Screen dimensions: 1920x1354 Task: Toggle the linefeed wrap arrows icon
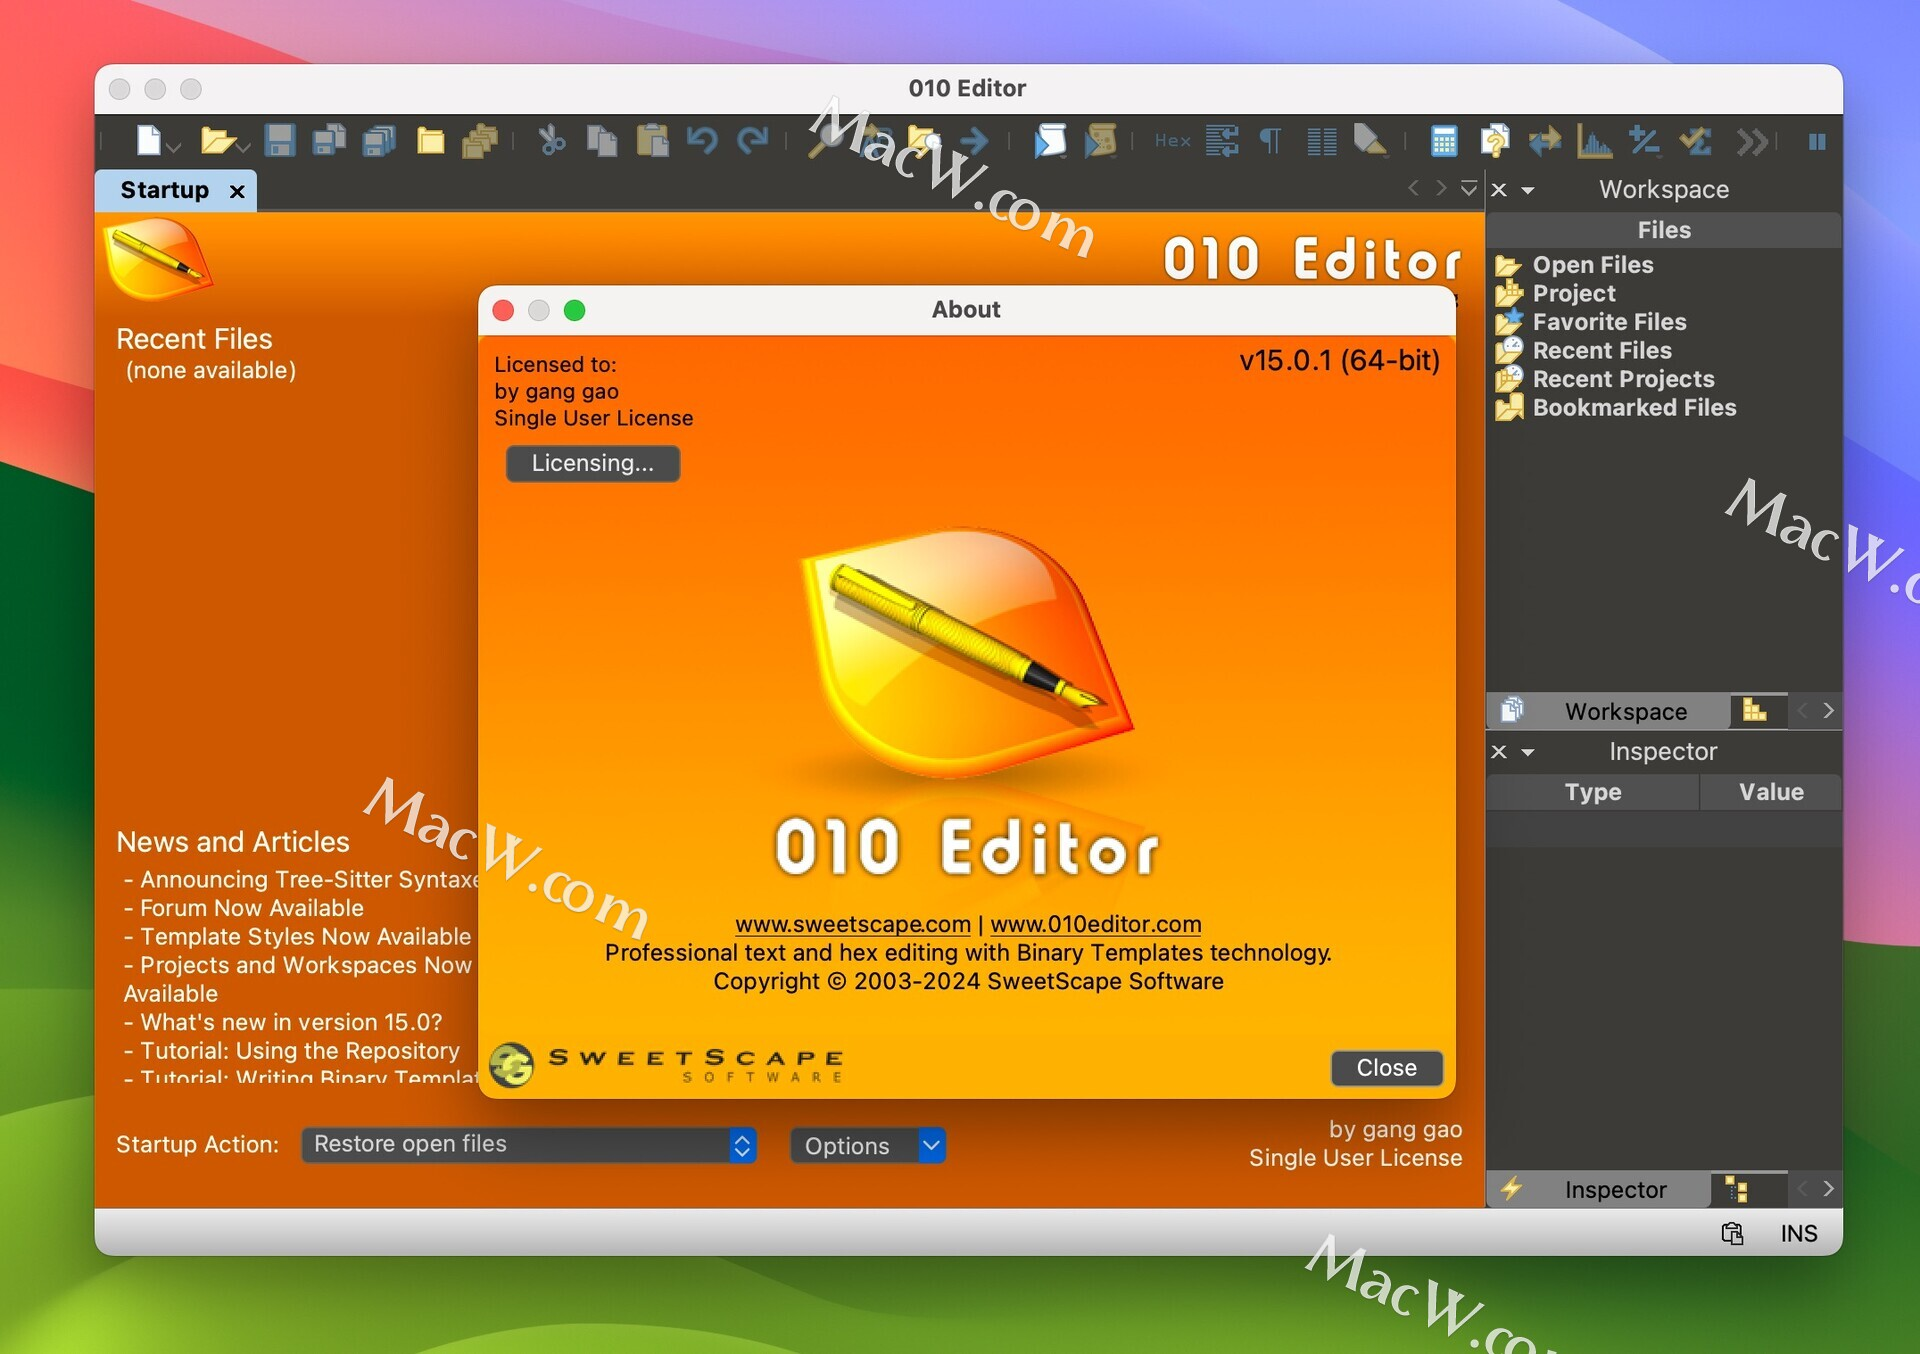(1222, 141)
